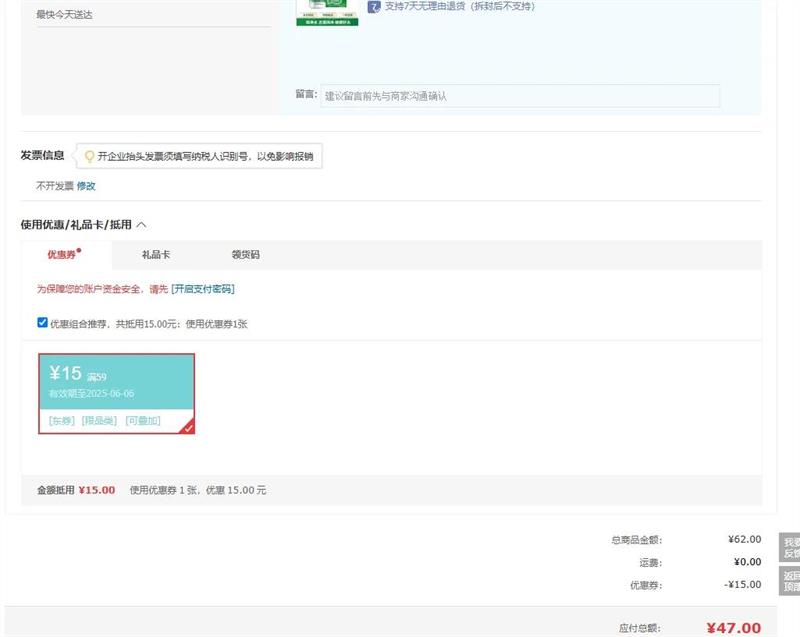Click the 返回顶部 side button
This screenshot has width=800, height=637.
[x=790, y=581]
